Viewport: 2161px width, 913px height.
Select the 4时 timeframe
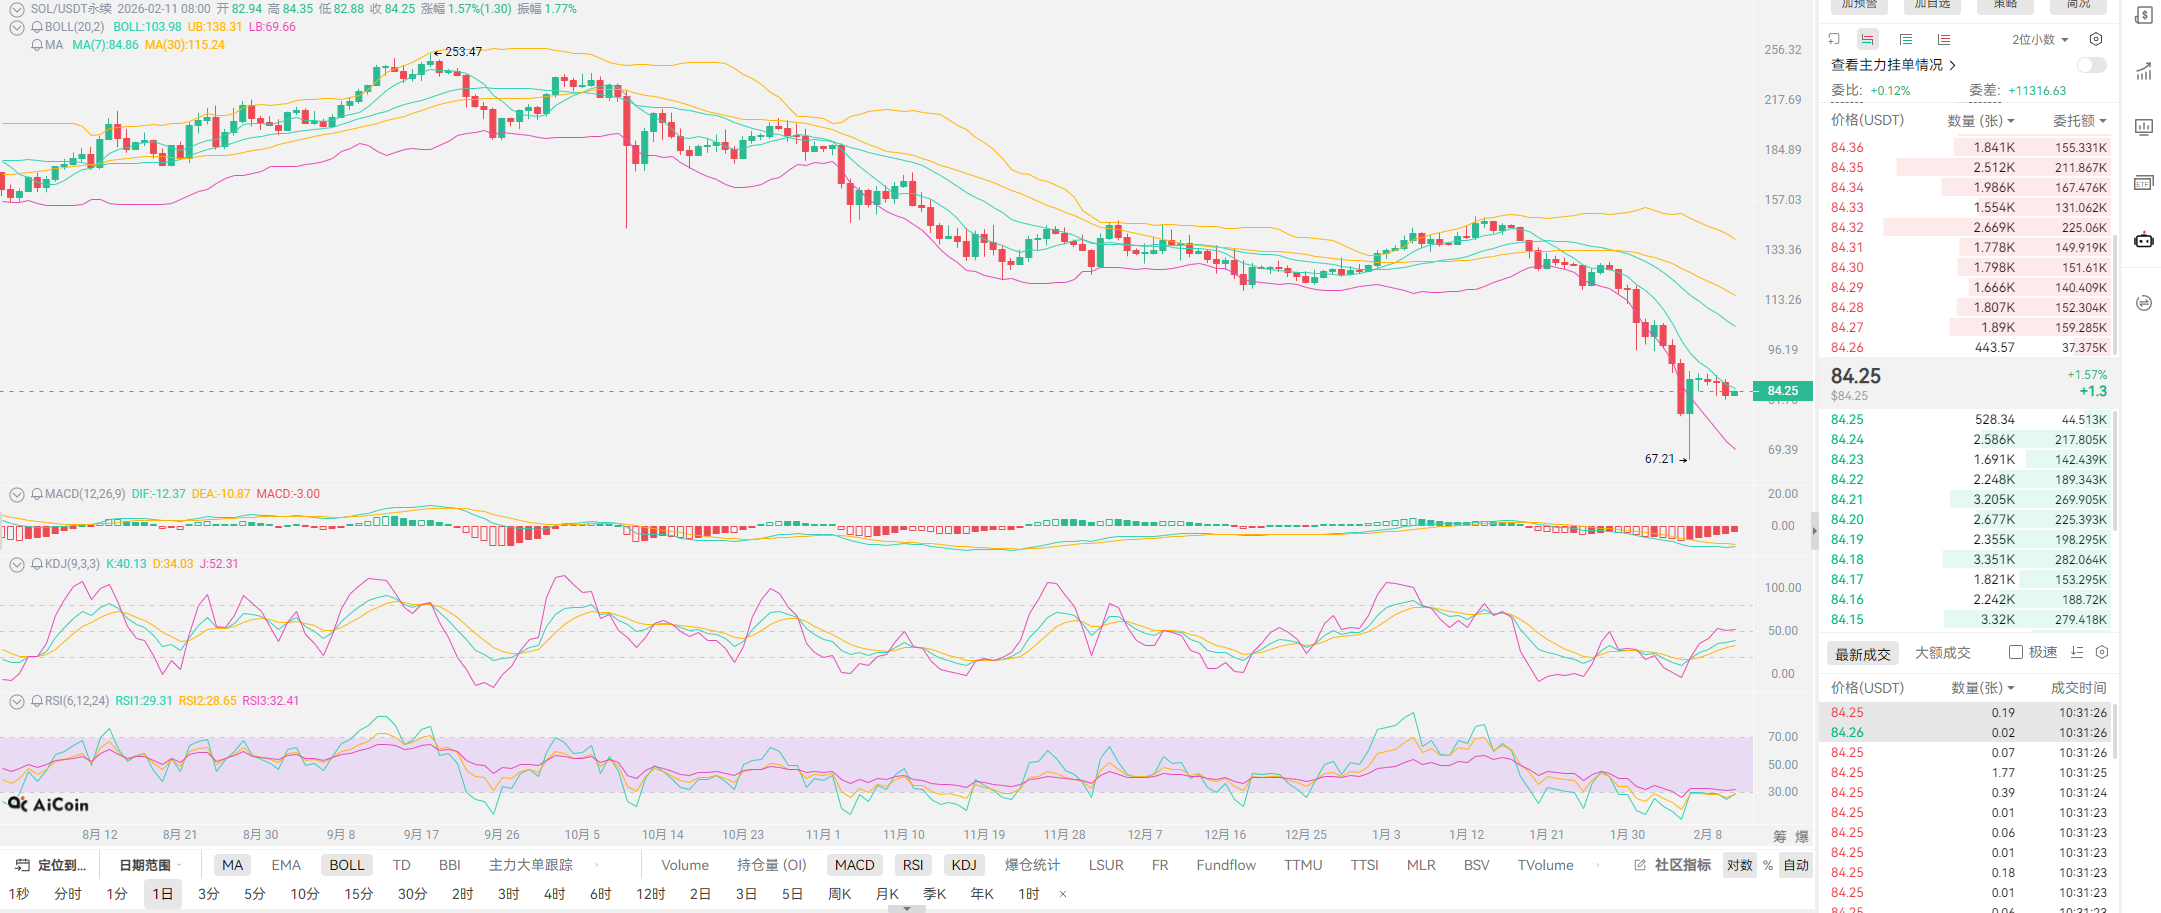(x=554, y=894)
